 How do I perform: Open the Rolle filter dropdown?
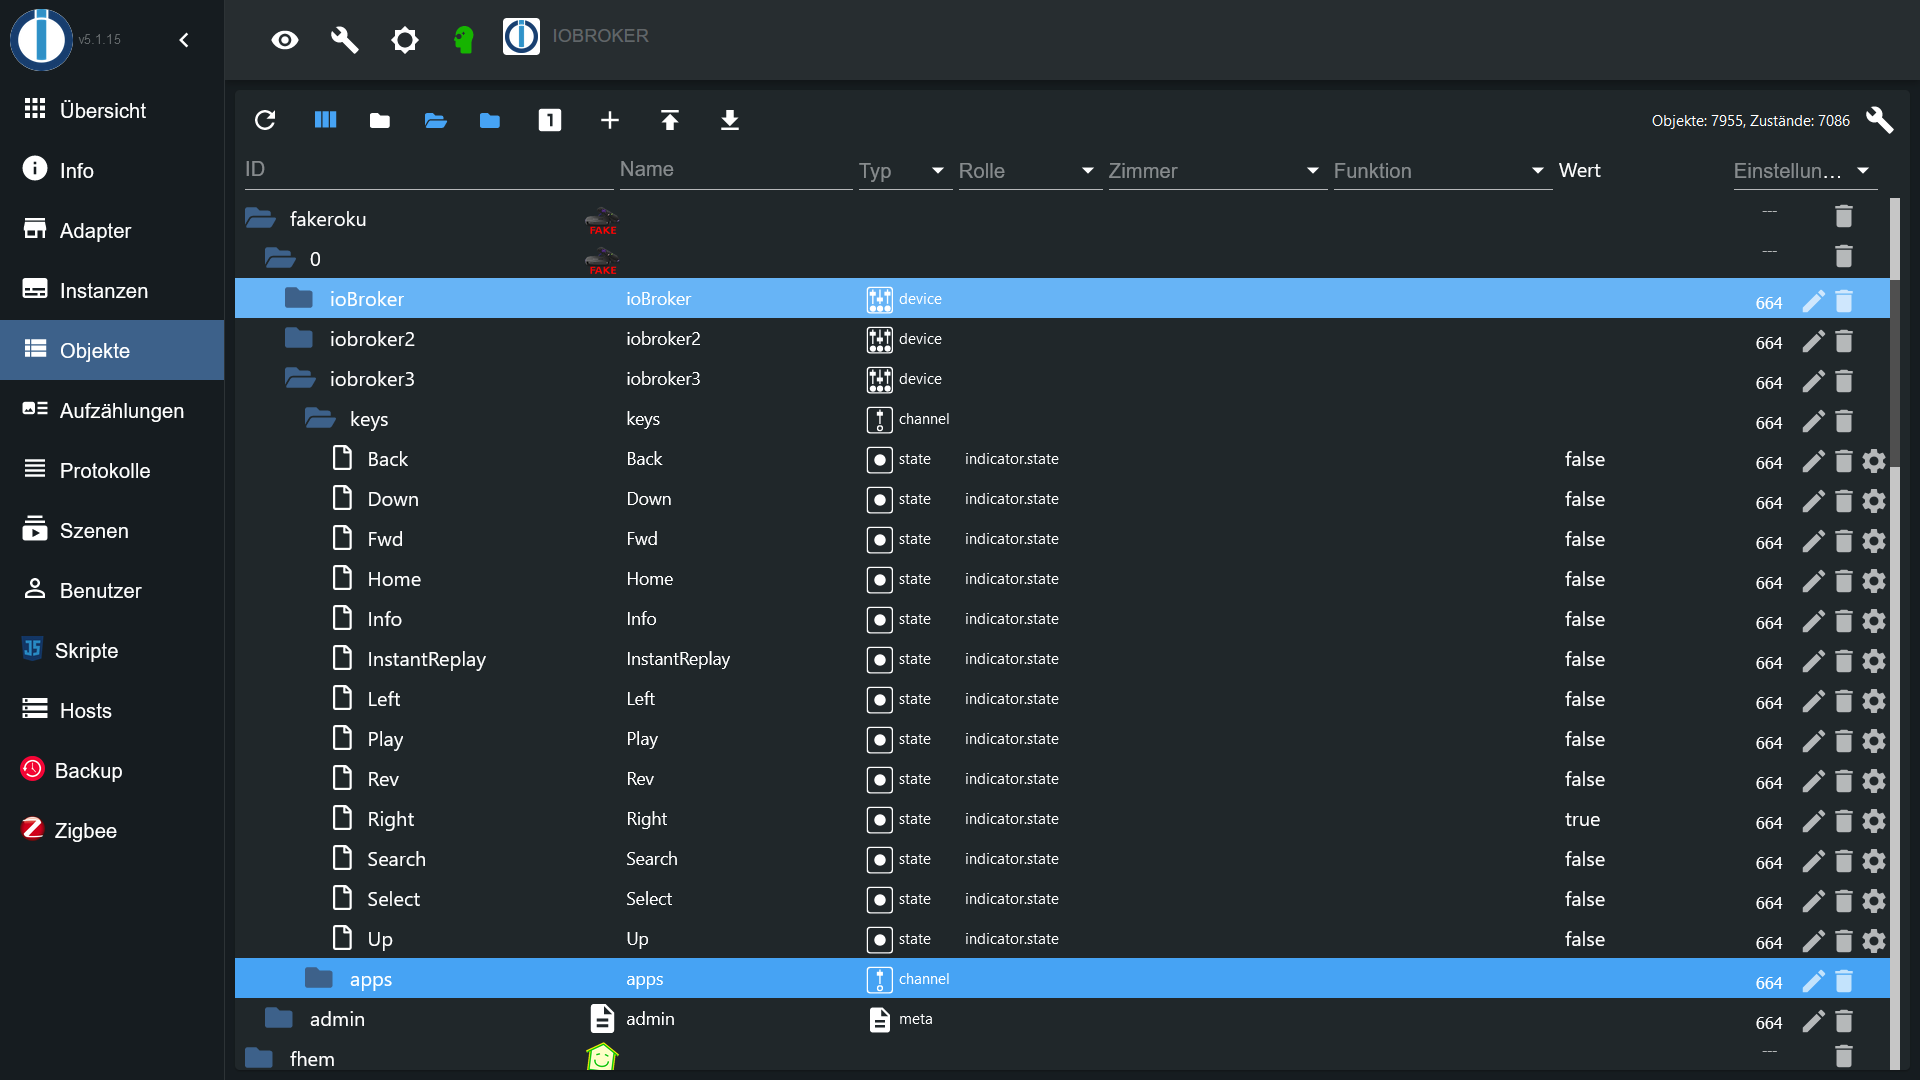[x=1029, y=171]
